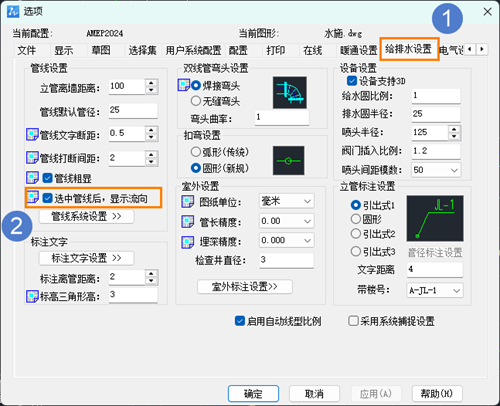Image resolution: width=500 pixels, height=406 pixels.
Task: Open the 喷头间距模数 dropdown
Action: (x=436, y=170)
